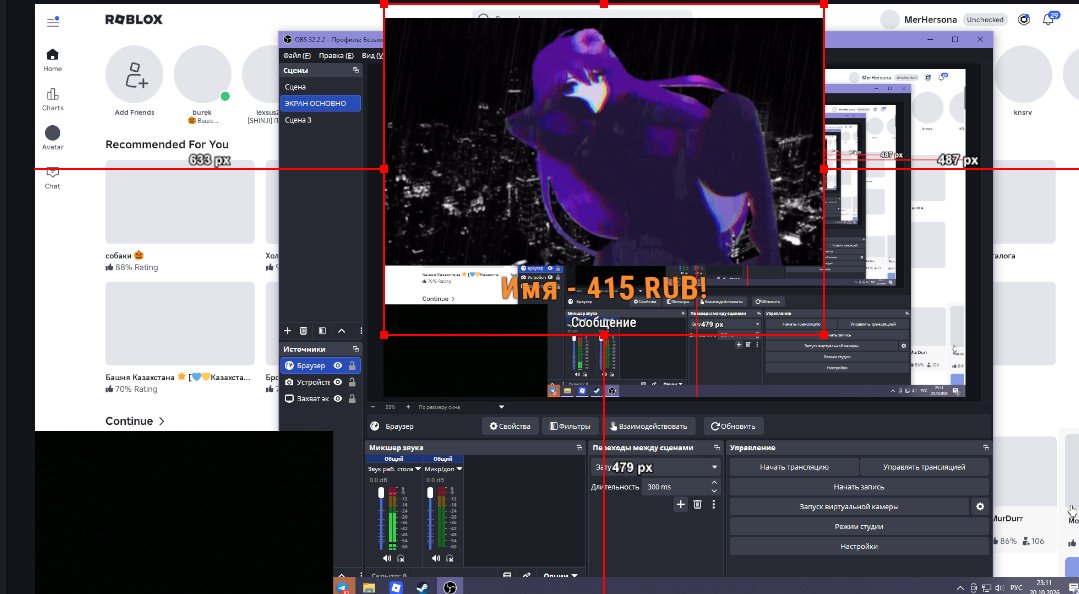Select the Сцена 3 scene

click(321, 120)
